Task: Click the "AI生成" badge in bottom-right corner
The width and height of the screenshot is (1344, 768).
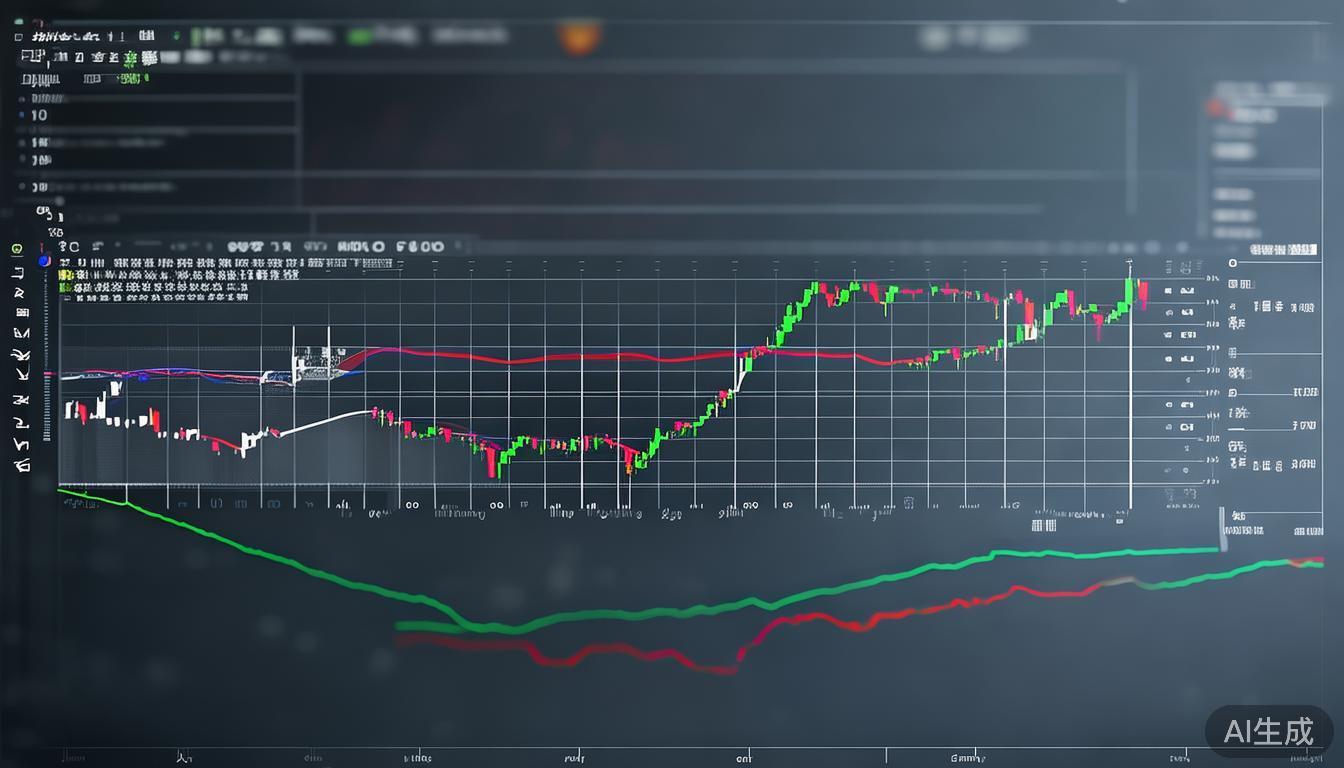Action: (x=1268, y=731)
